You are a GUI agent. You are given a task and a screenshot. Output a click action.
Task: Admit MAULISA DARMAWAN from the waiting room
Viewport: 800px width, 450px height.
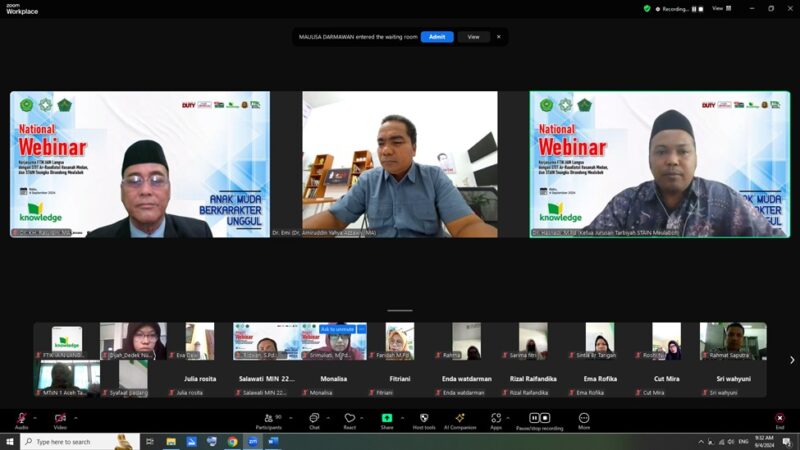click(x=436, y=37)
